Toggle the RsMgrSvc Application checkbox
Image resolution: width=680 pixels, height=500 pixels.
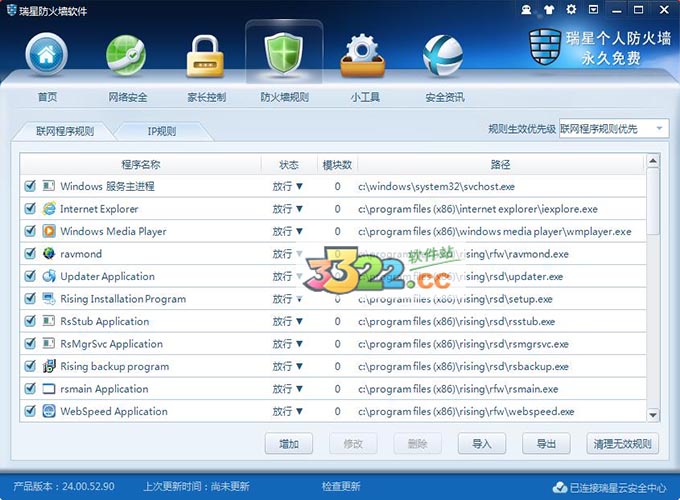pos(30,343)
